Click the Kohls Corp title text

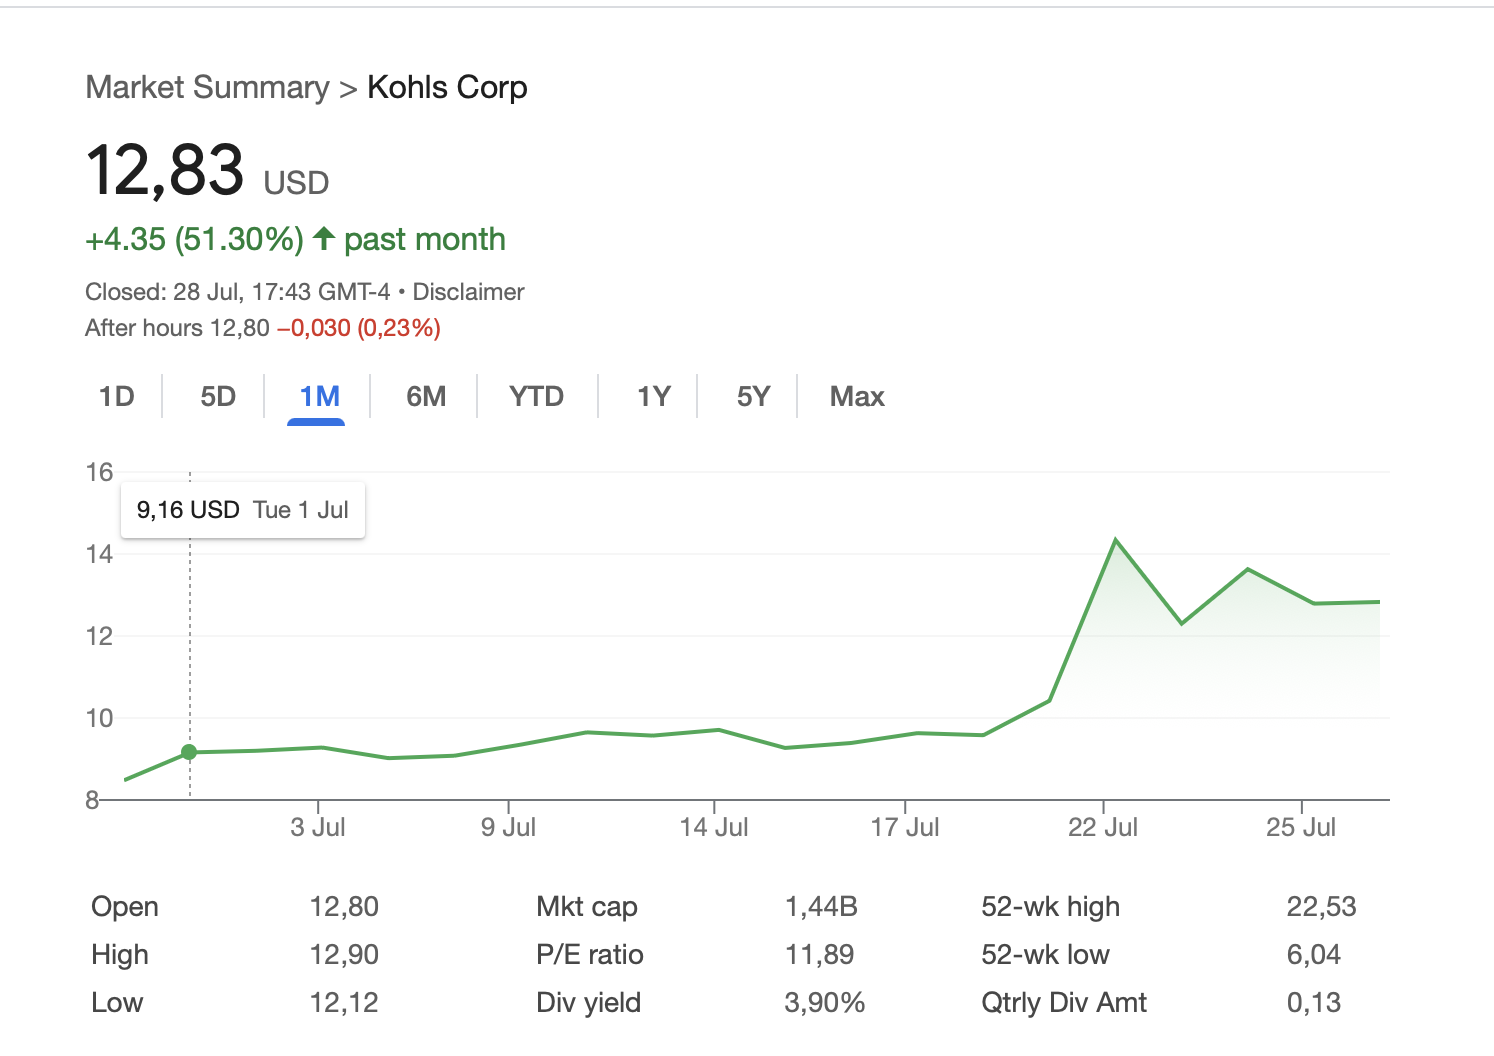(447, 88)
